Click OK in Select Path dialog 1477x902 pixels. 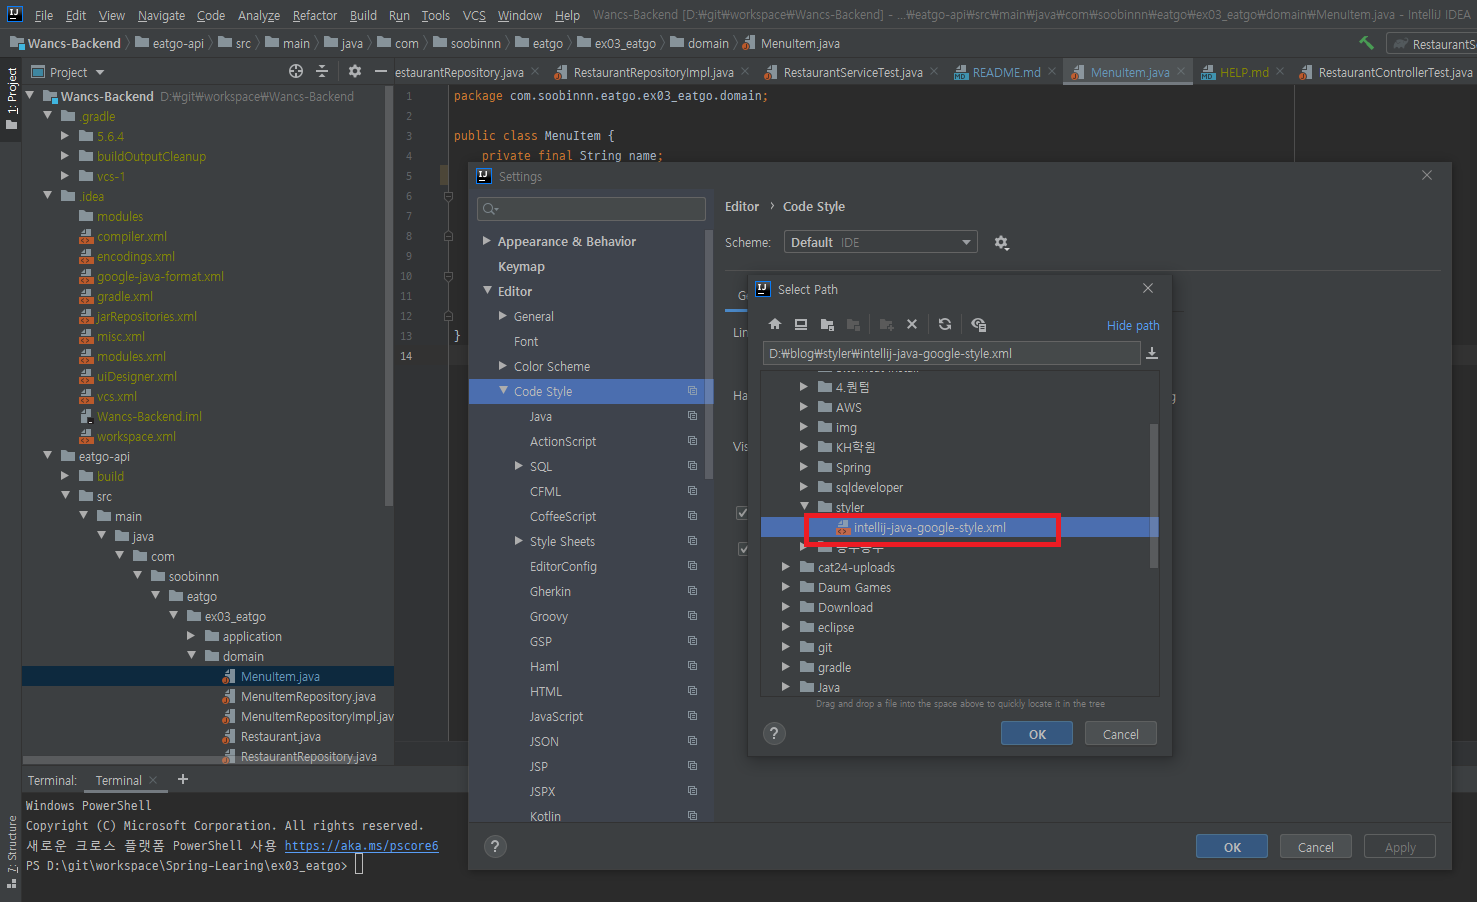pyautogui.click(x=1037, y=734)
